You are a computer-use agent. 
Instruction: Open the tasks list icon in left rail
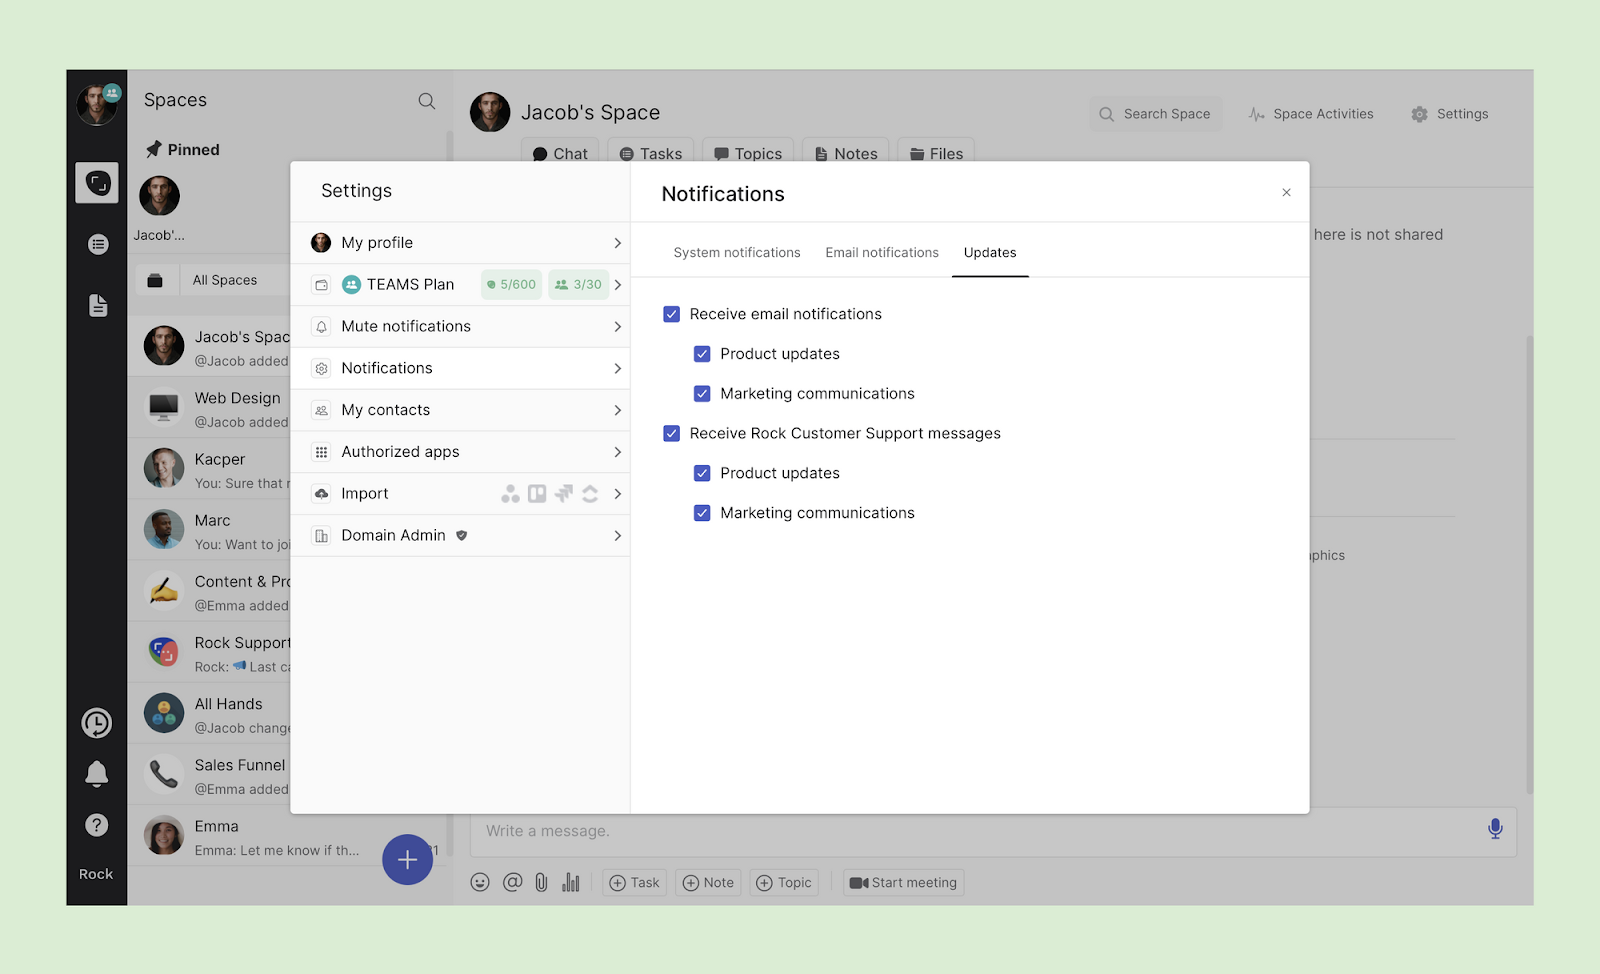(98, 244)
